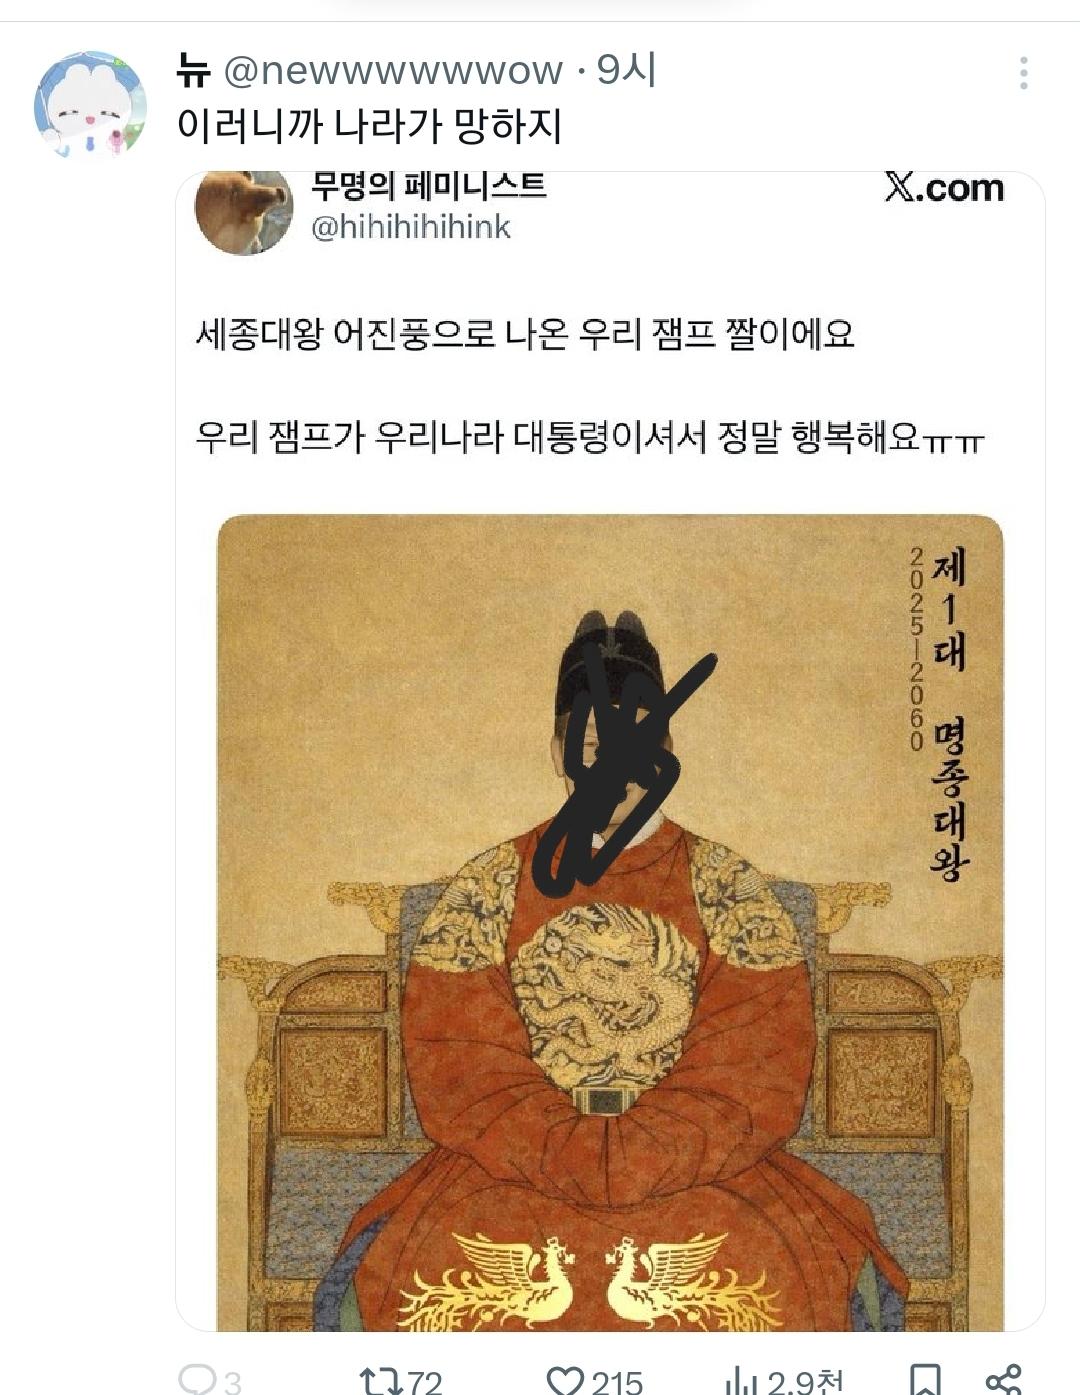The image size is (1080, 1395).
Task: Open the 9시 timestamp link
Action: (x=626, y=70)
